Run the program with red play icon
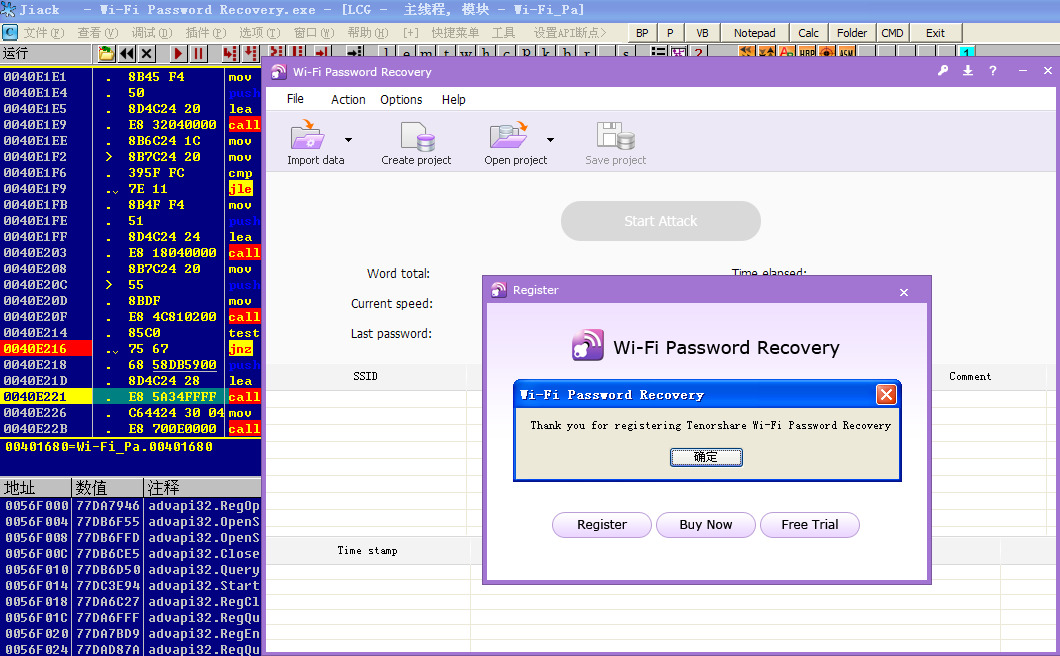 click(178, 53)
